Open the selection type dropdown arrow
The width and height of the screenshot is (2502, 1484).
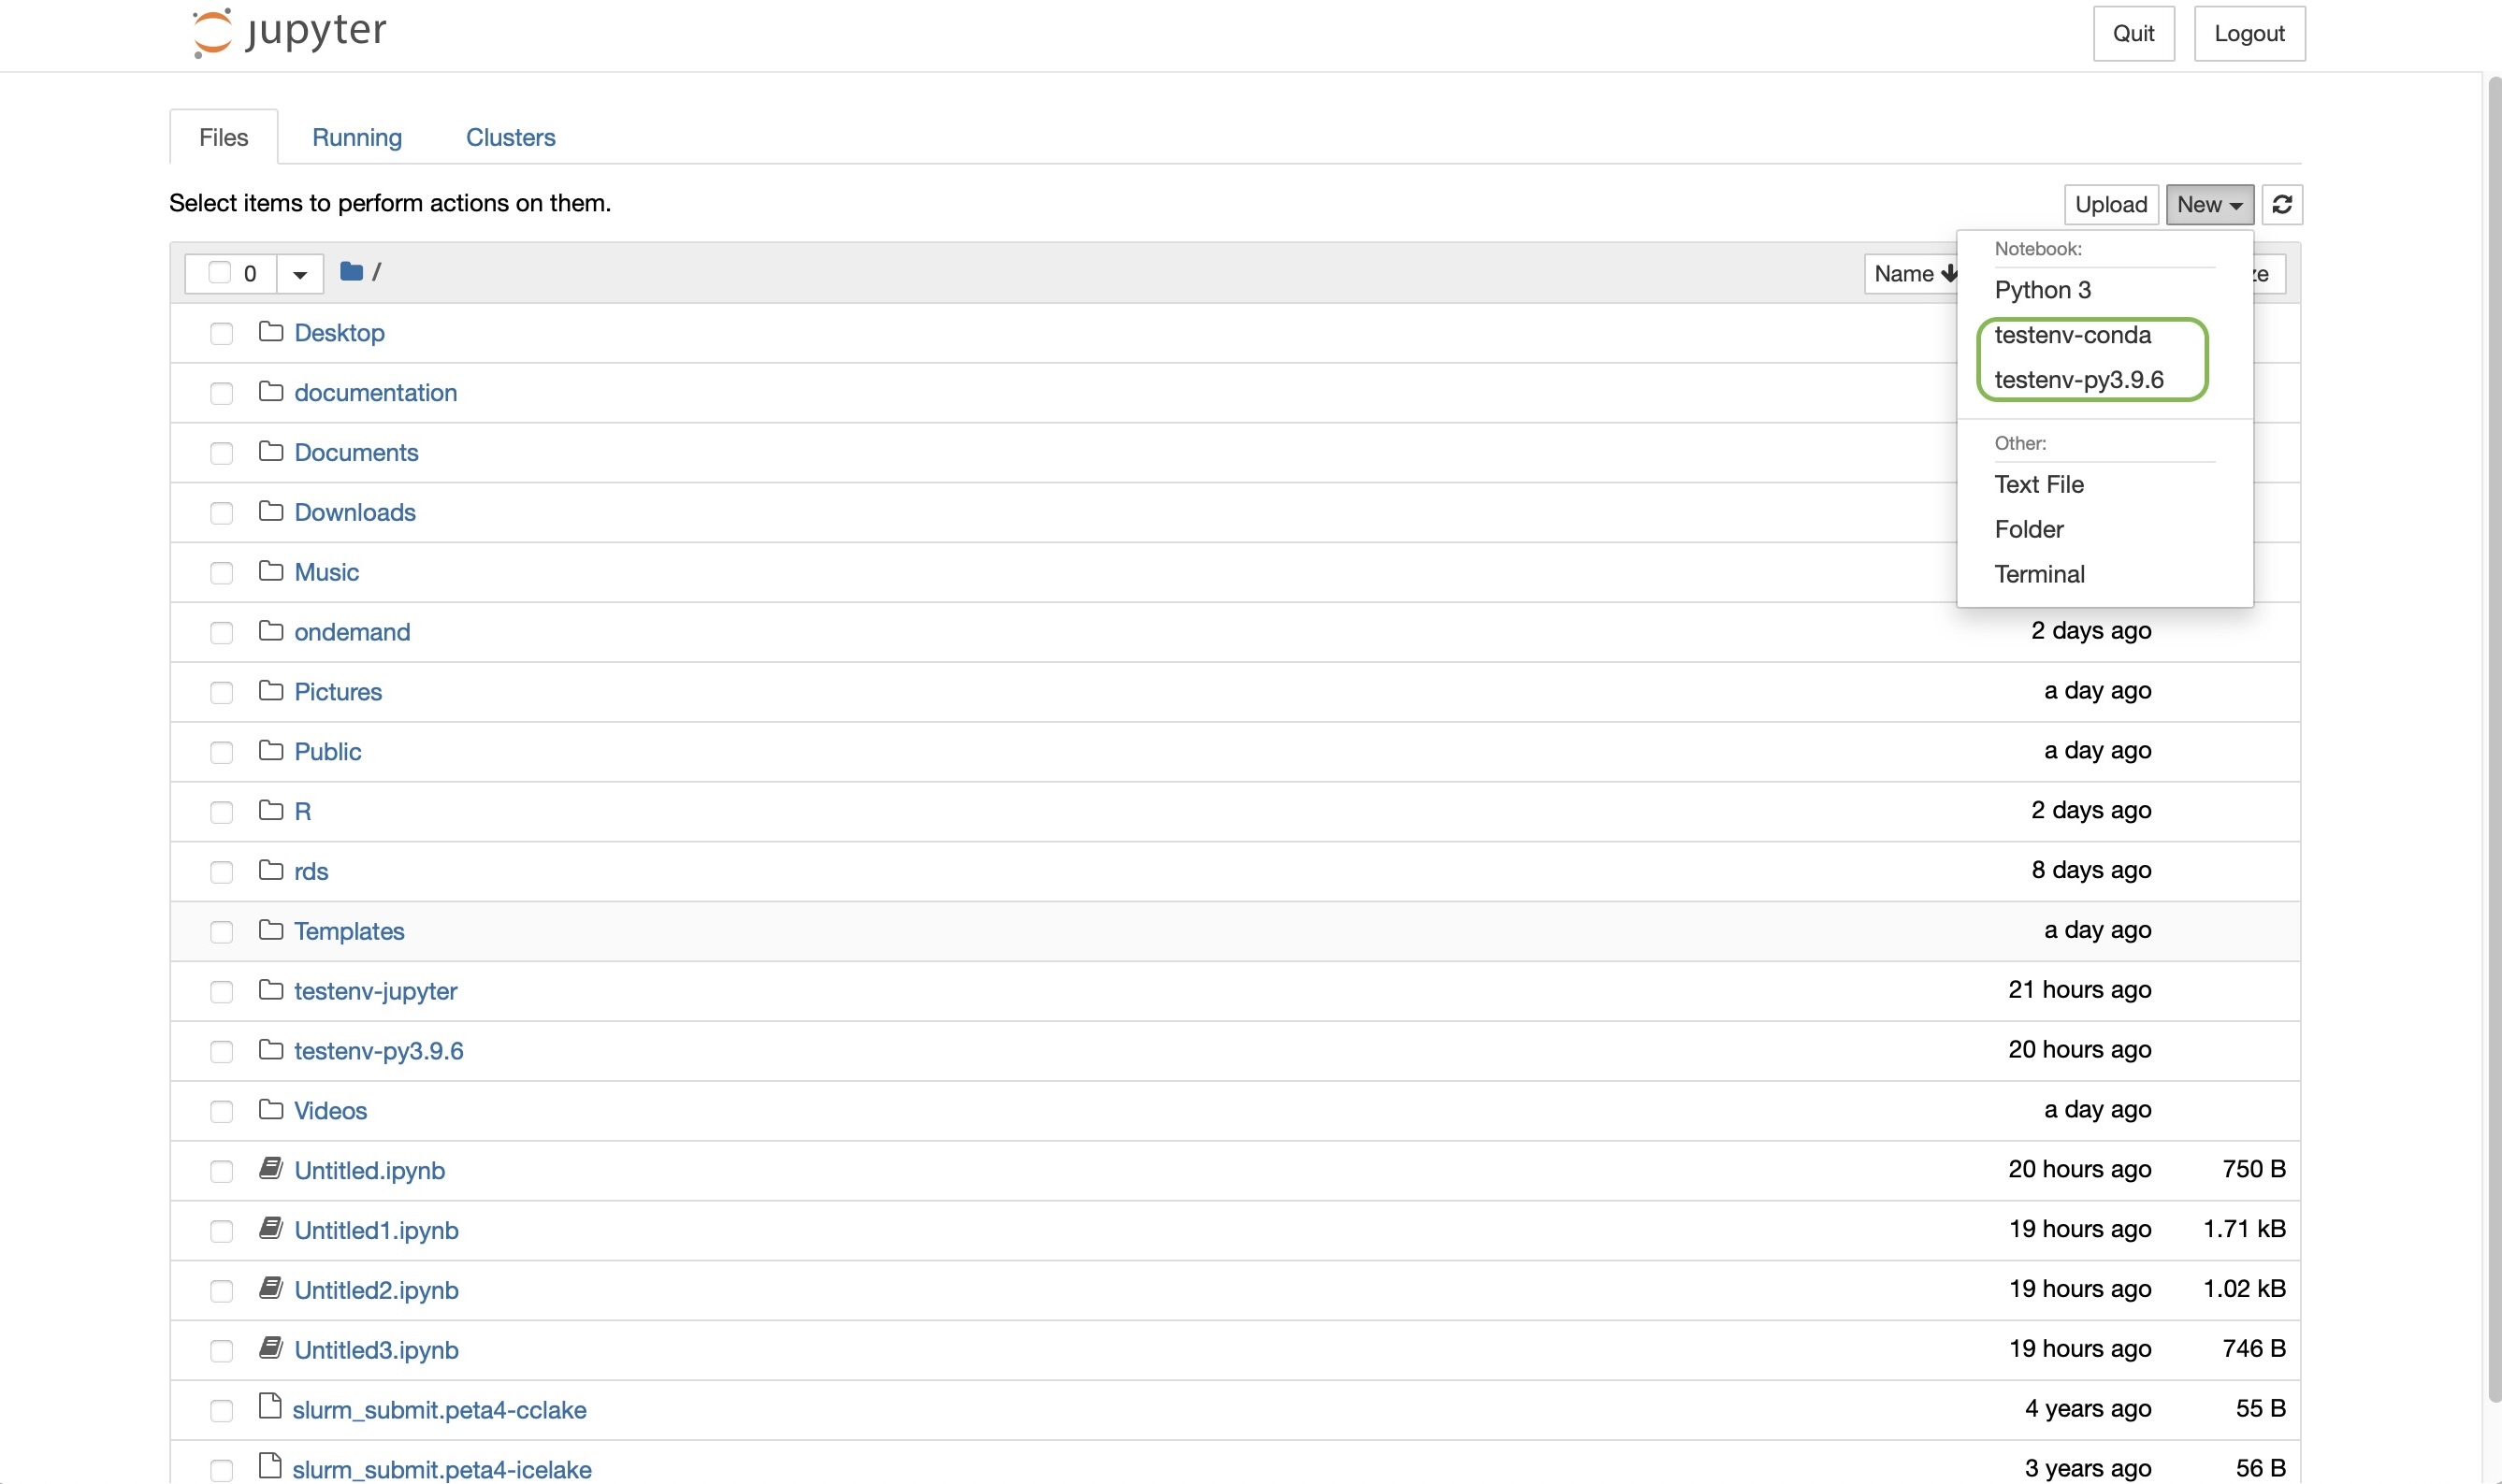tap(299, 274)
